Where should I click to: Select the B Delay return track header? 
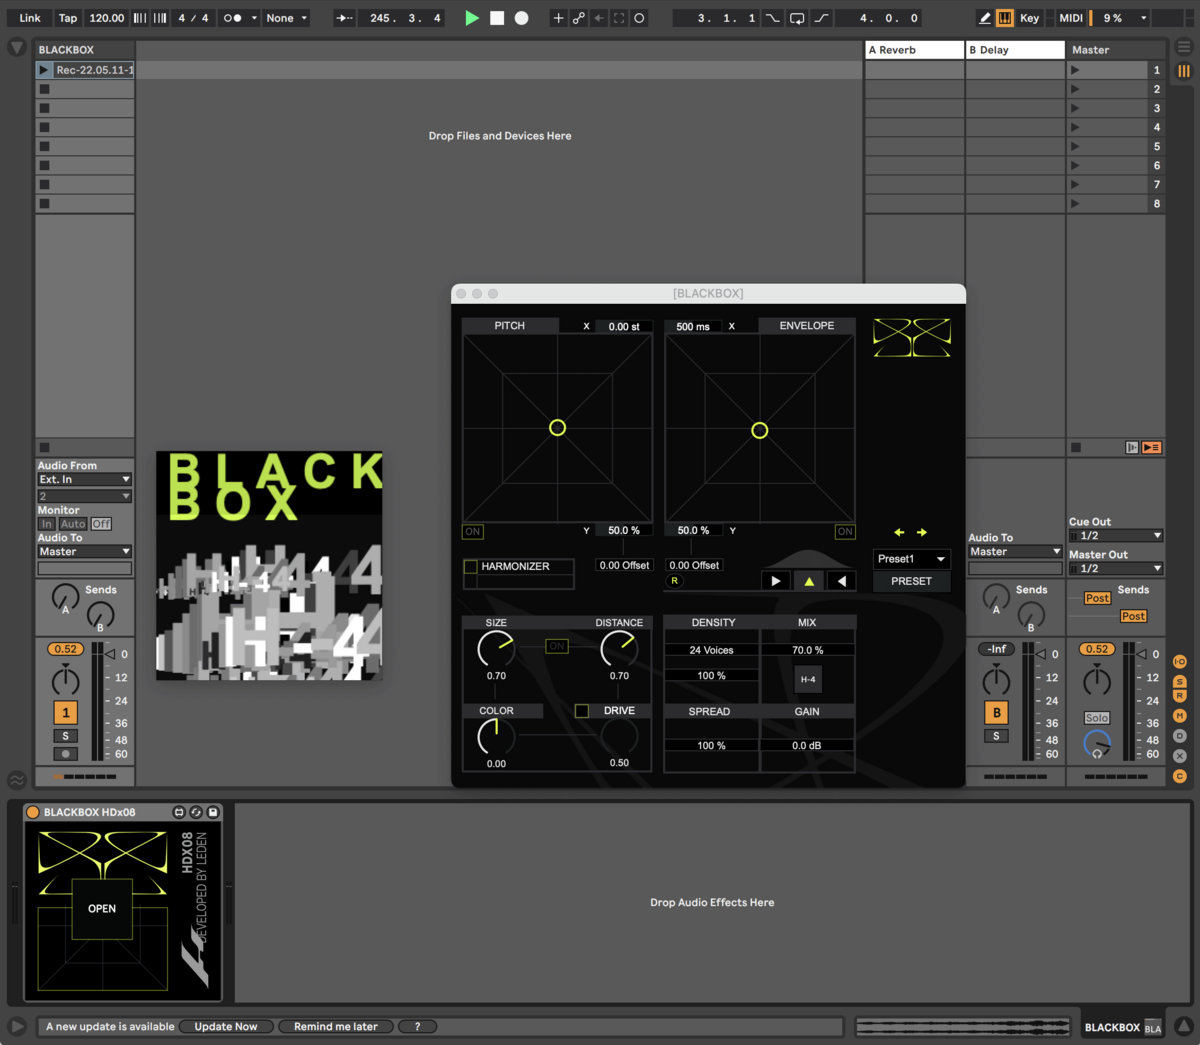point(1014,50)
